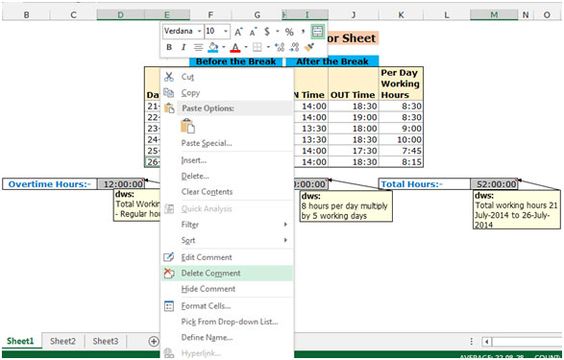The image size is (564, 360).
Task: Apply the red Font Color swatch
Action: (x=235, y=47)
